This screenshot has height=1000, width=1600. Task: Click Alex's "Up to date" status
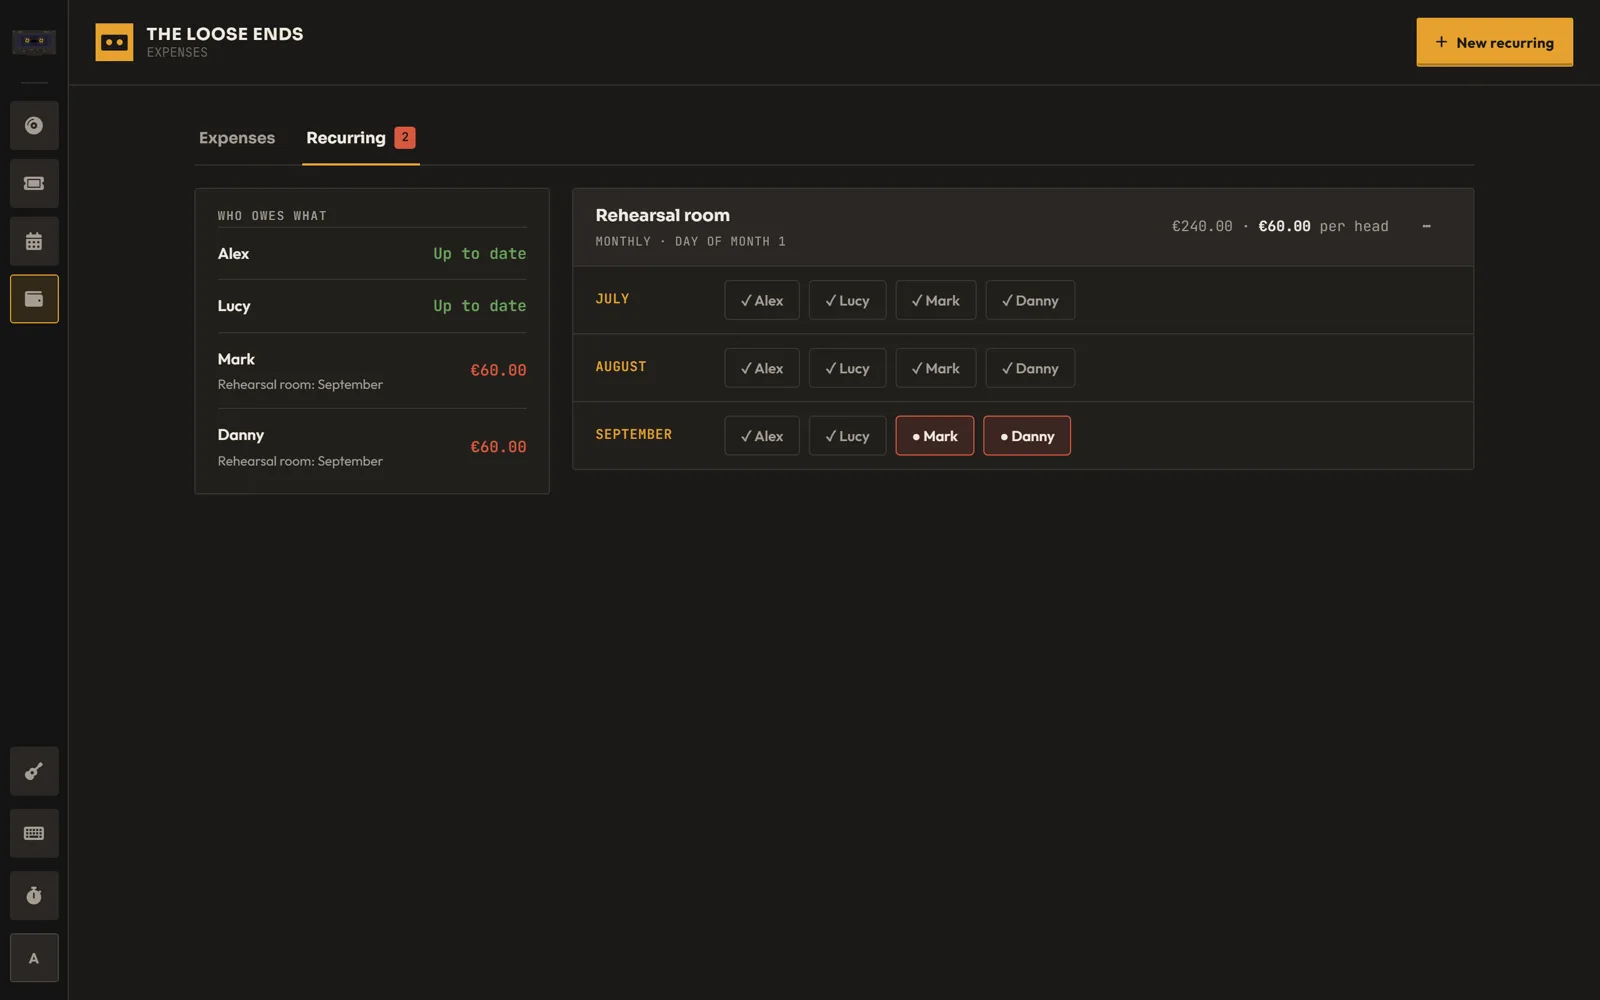(x=480, y=254)
